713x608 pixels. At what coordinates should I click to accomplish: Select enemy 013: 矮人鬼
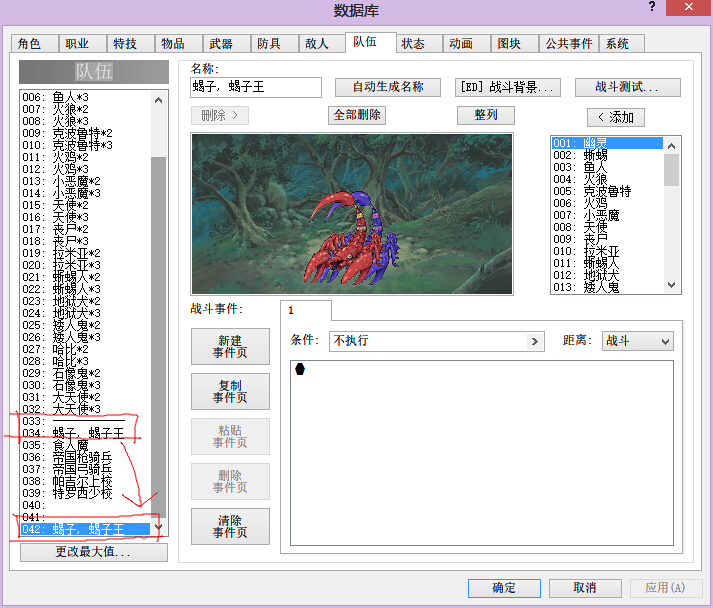tap(608, 287)
